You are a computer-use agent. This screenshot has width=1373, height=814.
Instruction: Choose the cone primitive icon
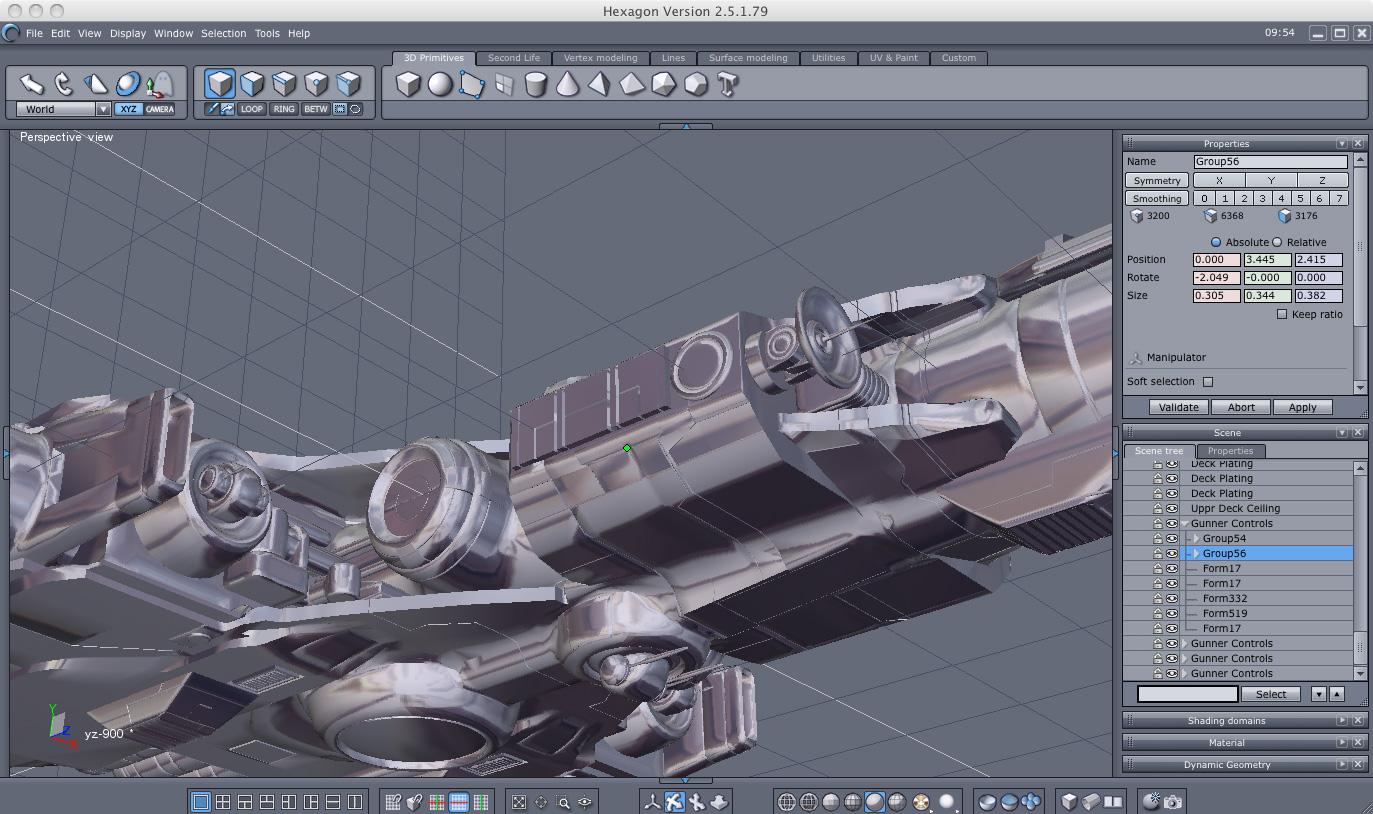pos(568,85)
